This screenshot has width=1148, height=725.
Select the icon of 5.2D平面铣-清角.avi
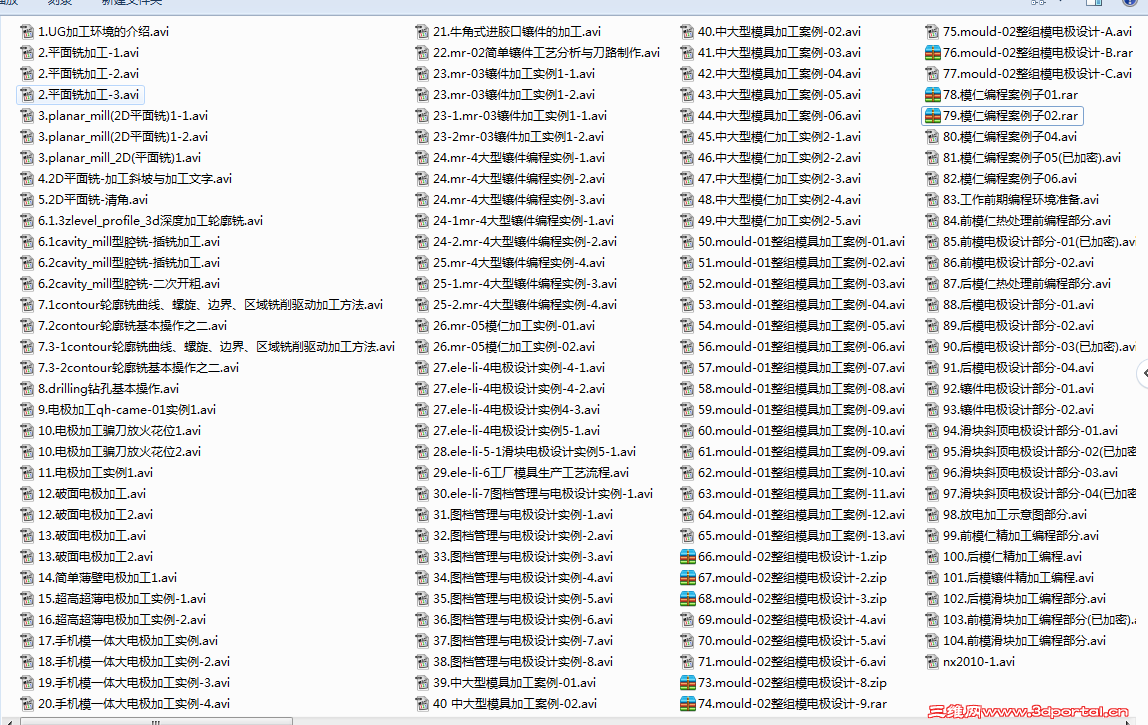[x=27, y=199]
